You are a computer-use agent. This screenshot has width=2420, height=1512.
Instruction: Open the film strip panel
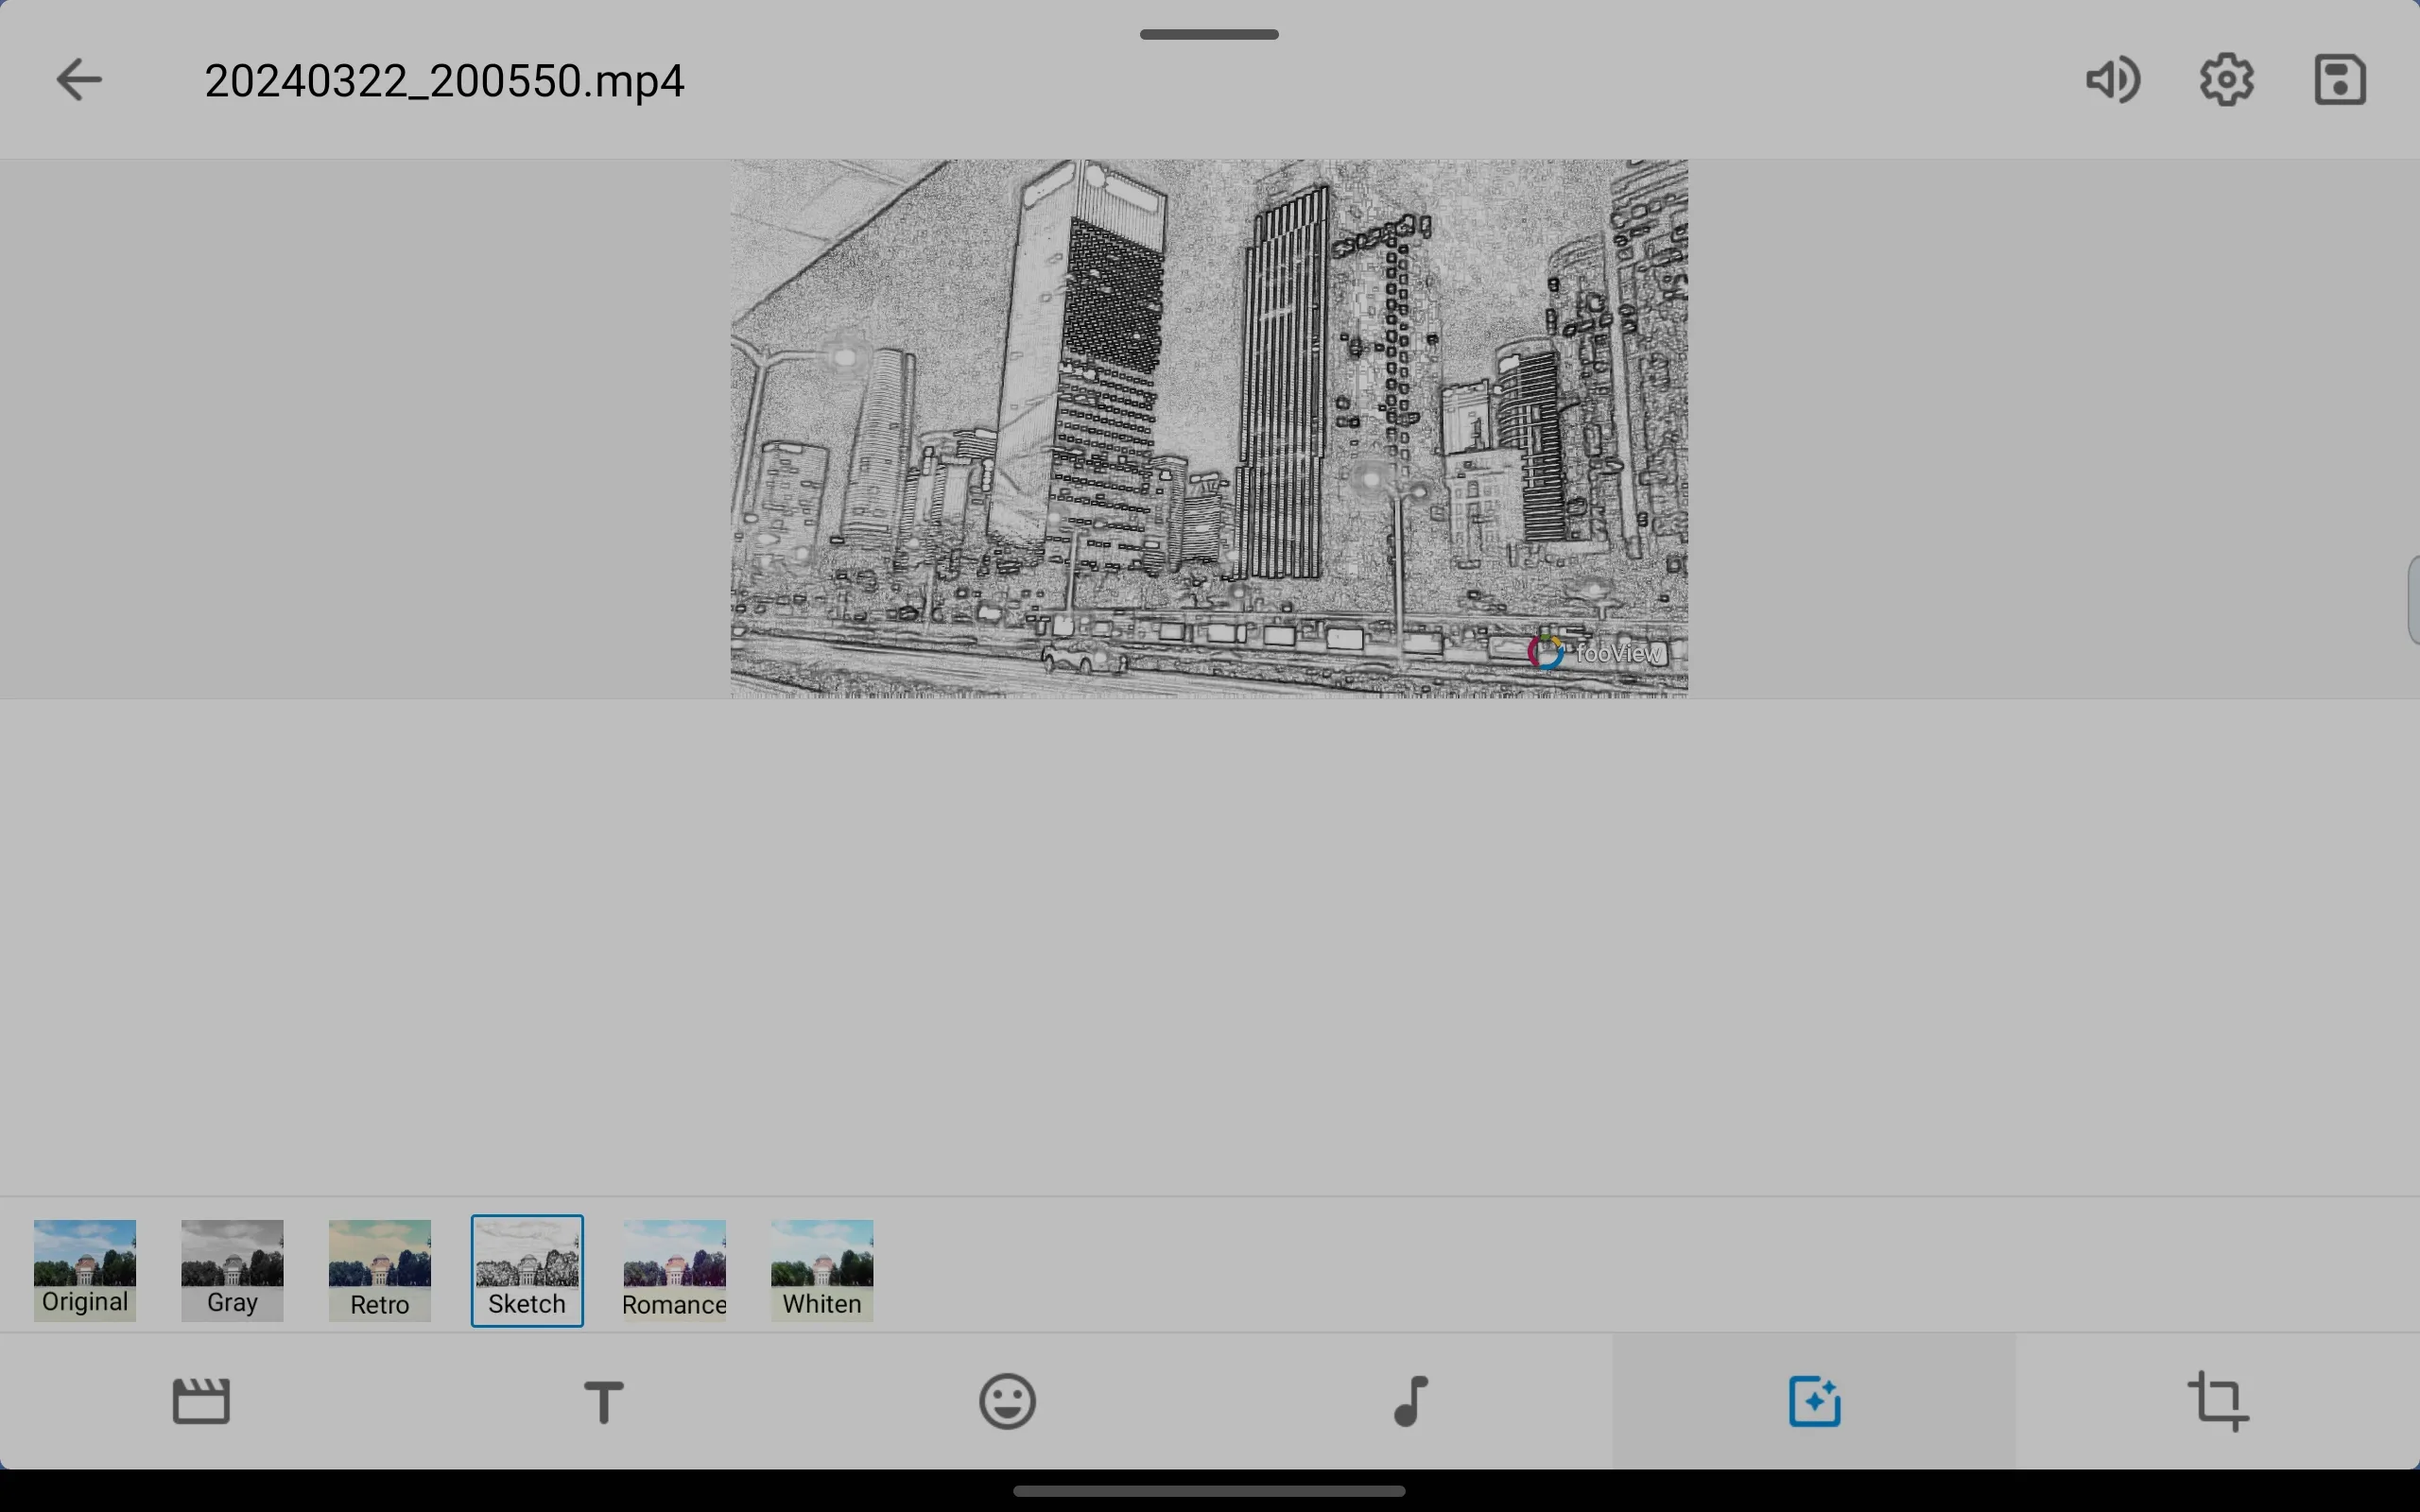pyautogui.click(x=202, y=1400)
